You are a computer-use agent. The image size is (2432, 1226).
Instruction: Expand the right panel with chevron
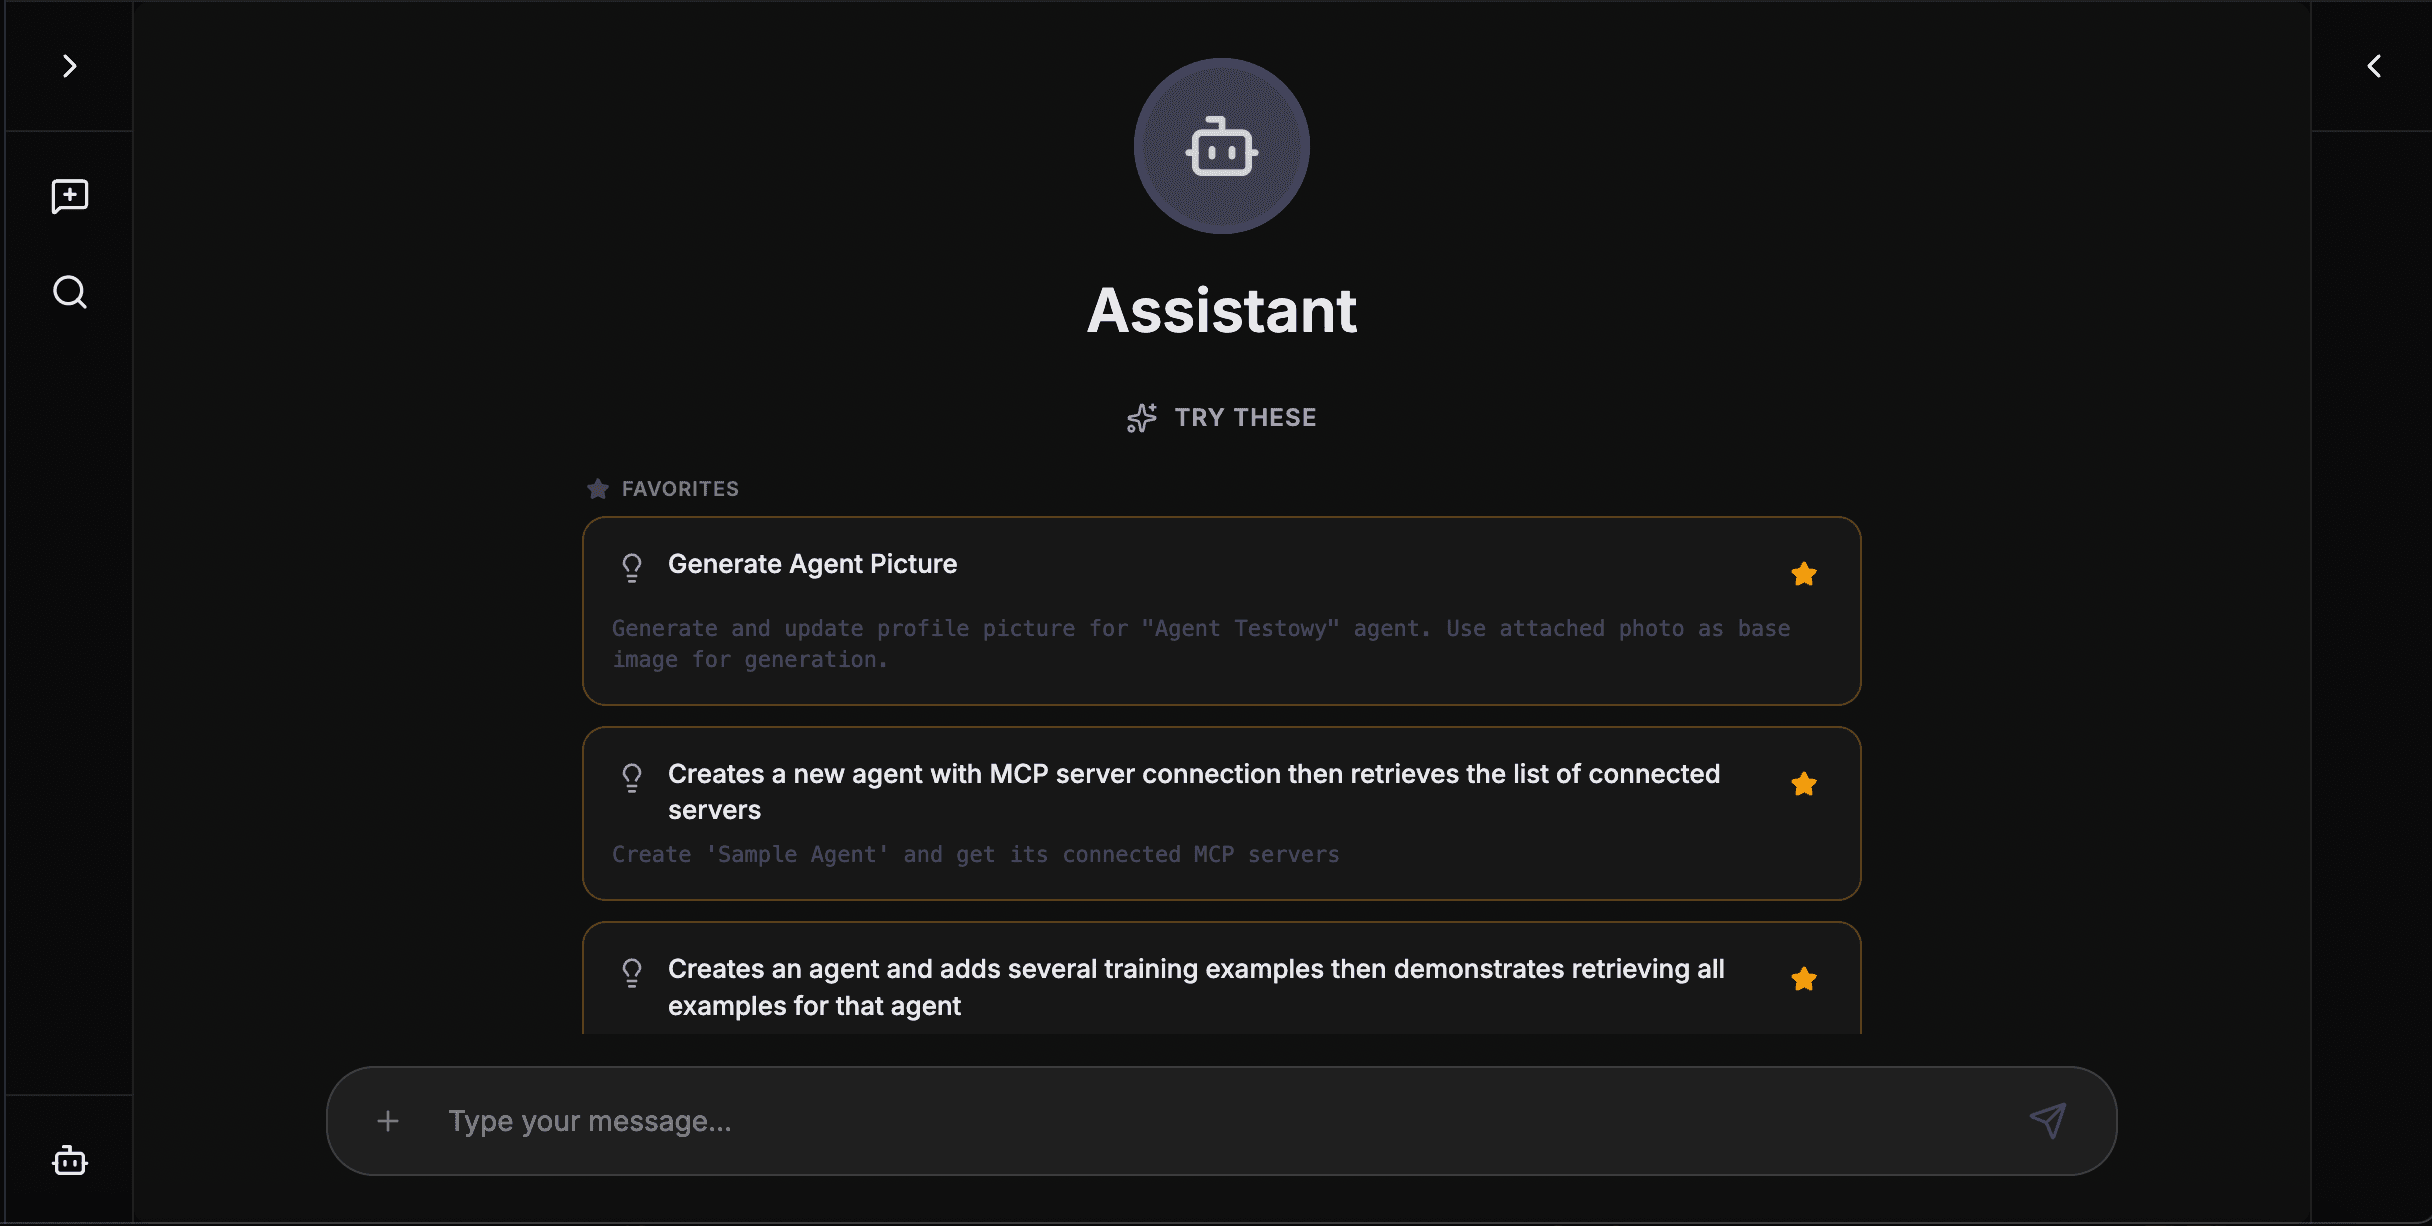coord(2374,66)
